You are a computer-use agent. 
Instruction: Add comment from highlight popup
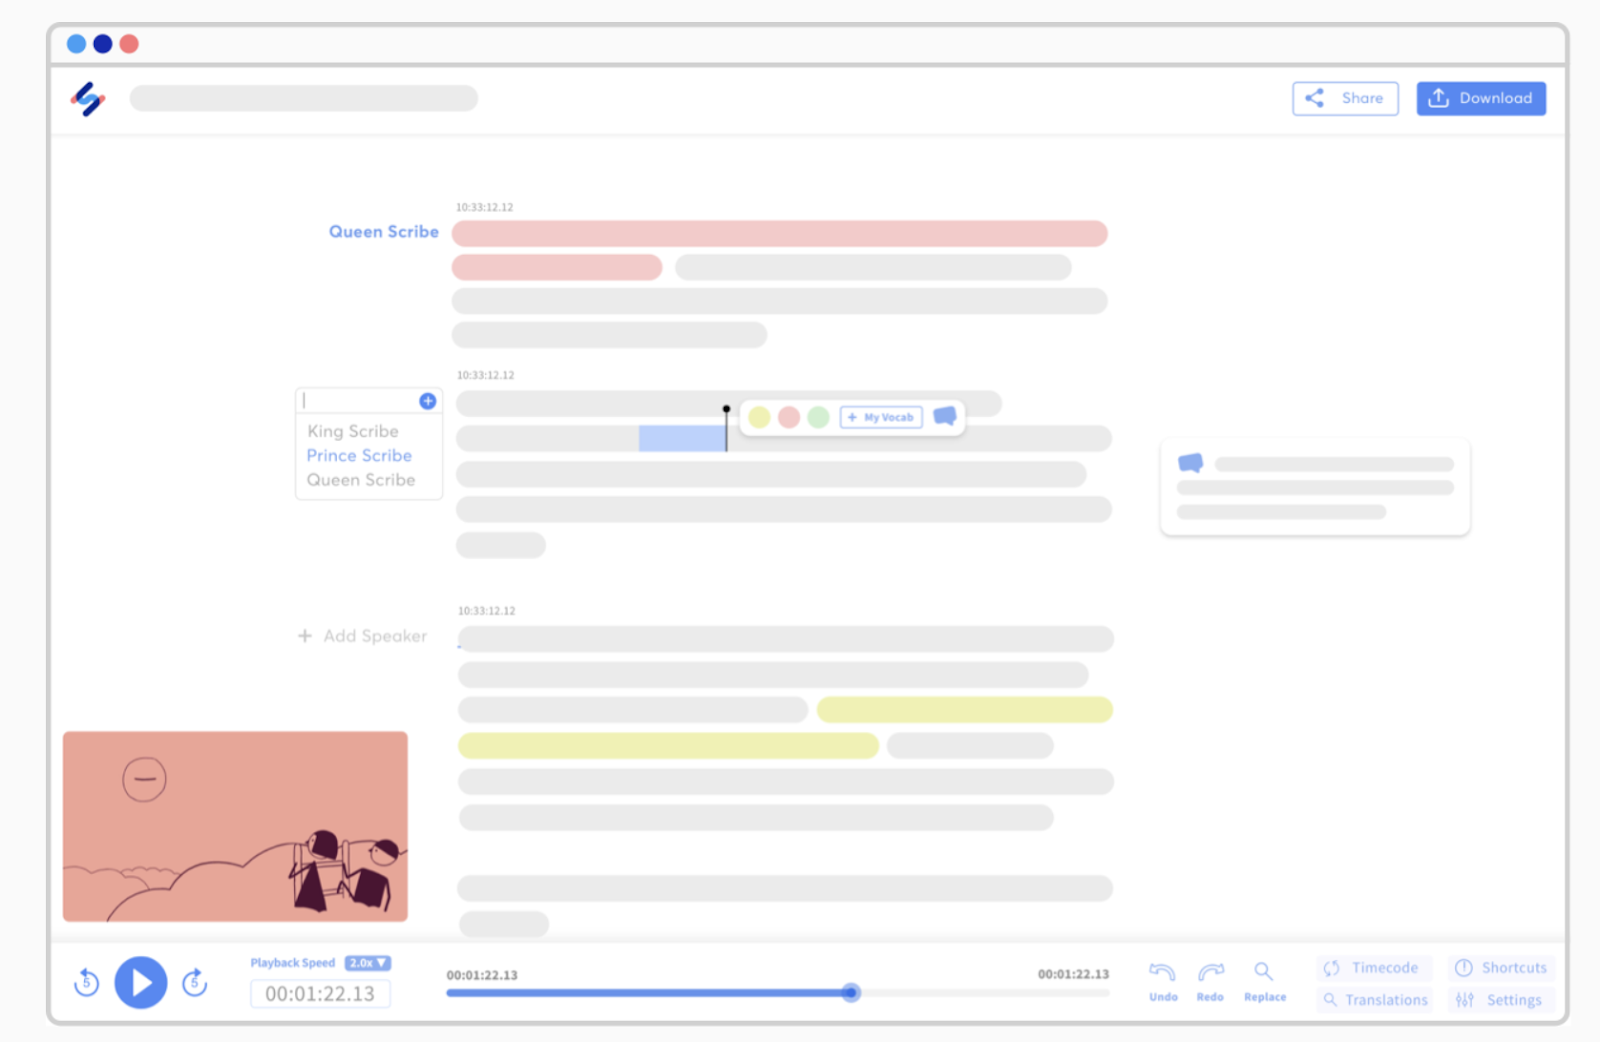pyautogui.click(x=944, y=416)
